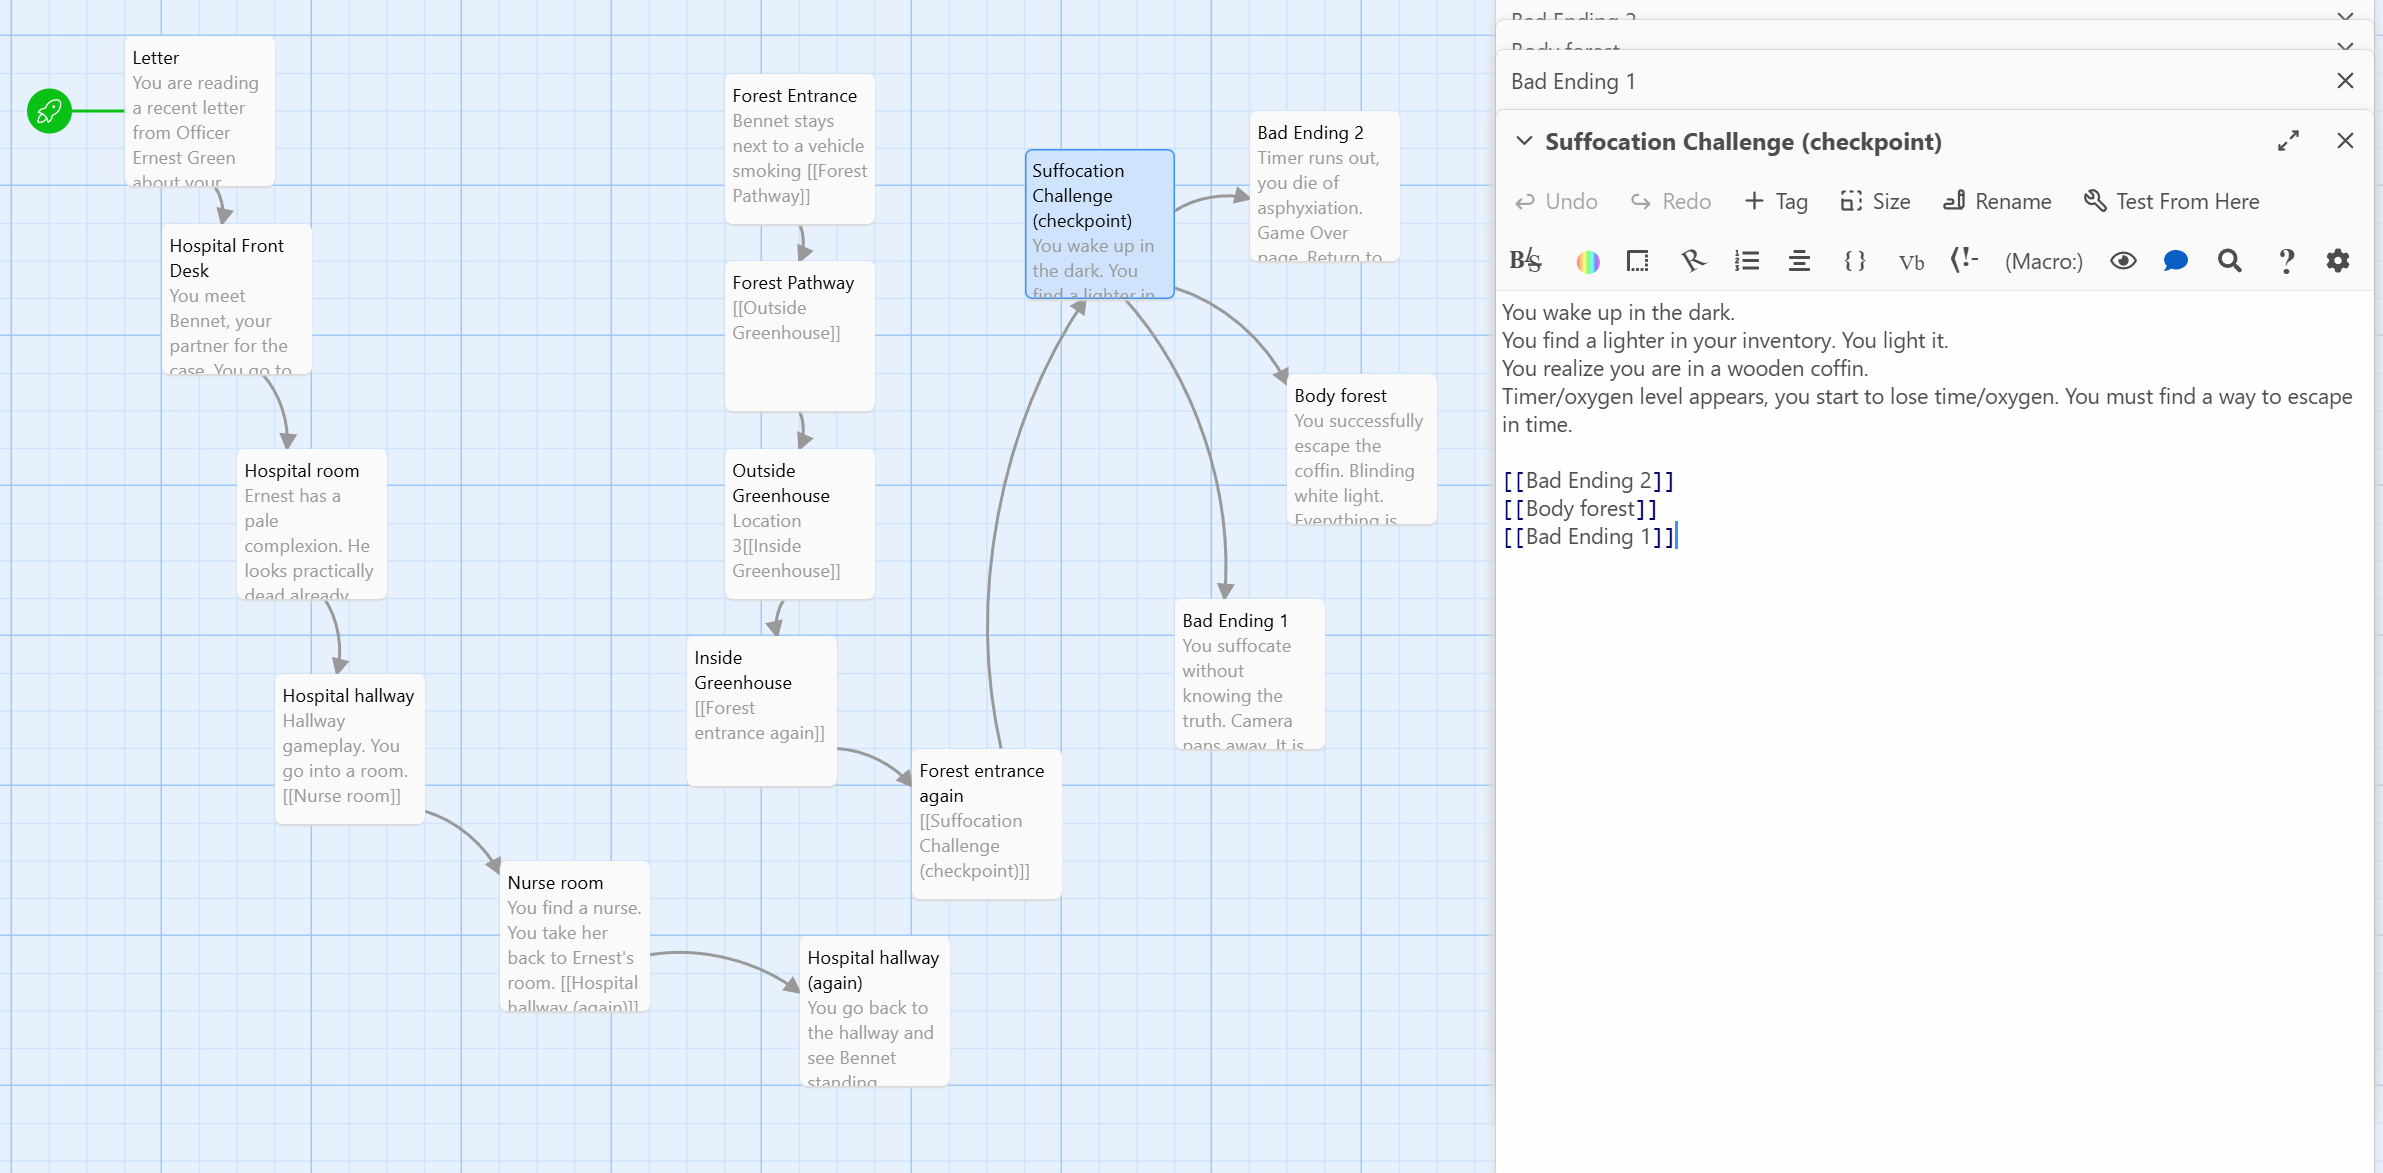Select the Hospital room passage
The image size is (2383, 1173).
pyautogui.click(x=312, y=524)
